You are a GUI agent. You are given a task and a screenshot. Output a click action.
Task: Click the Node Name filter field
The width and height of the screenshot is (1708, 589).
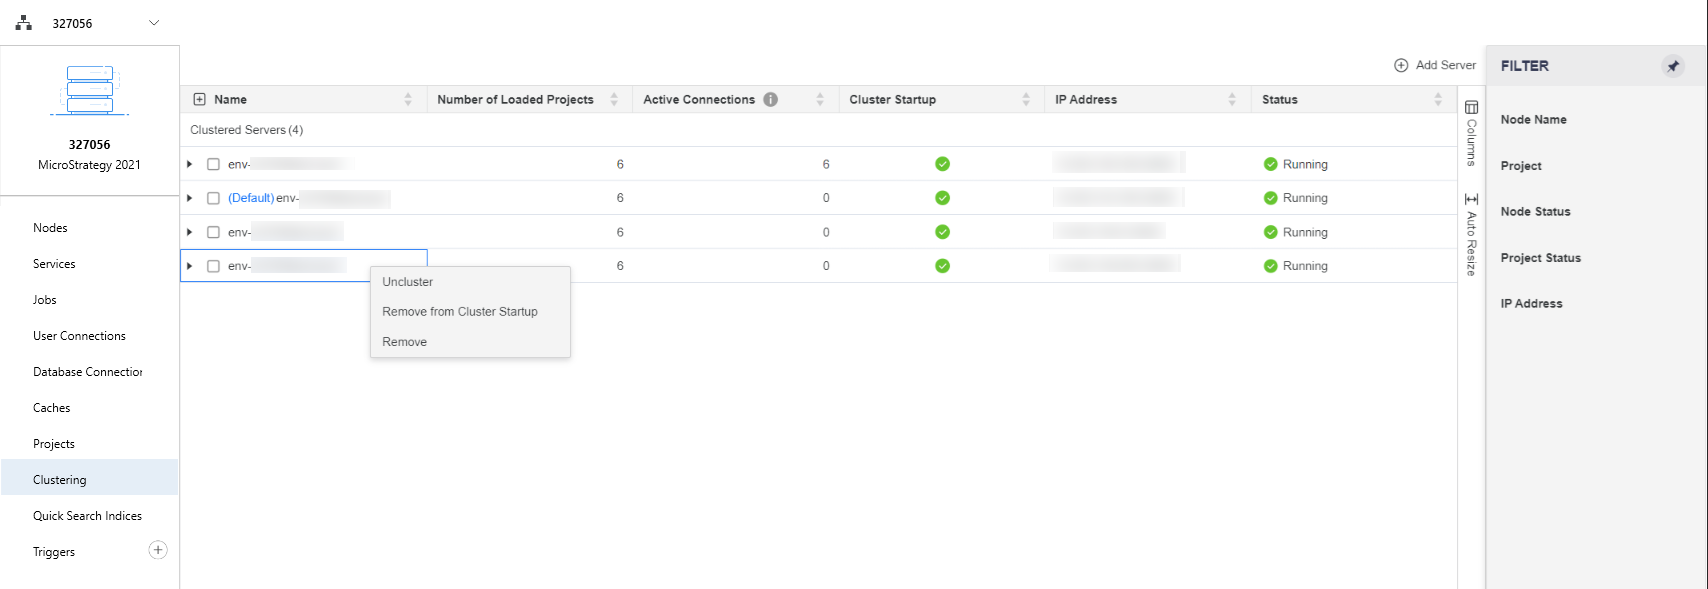[1534, 120]
